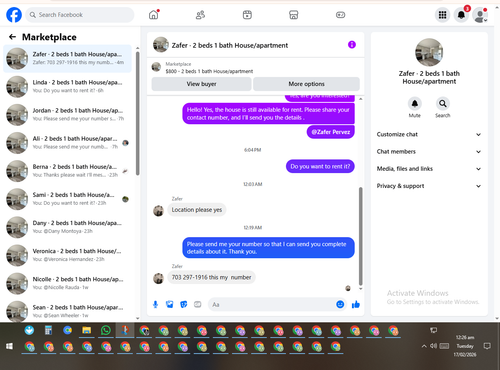500x370 pixels.
Task: Open Sean conversation in list
Action: [67, 311]
